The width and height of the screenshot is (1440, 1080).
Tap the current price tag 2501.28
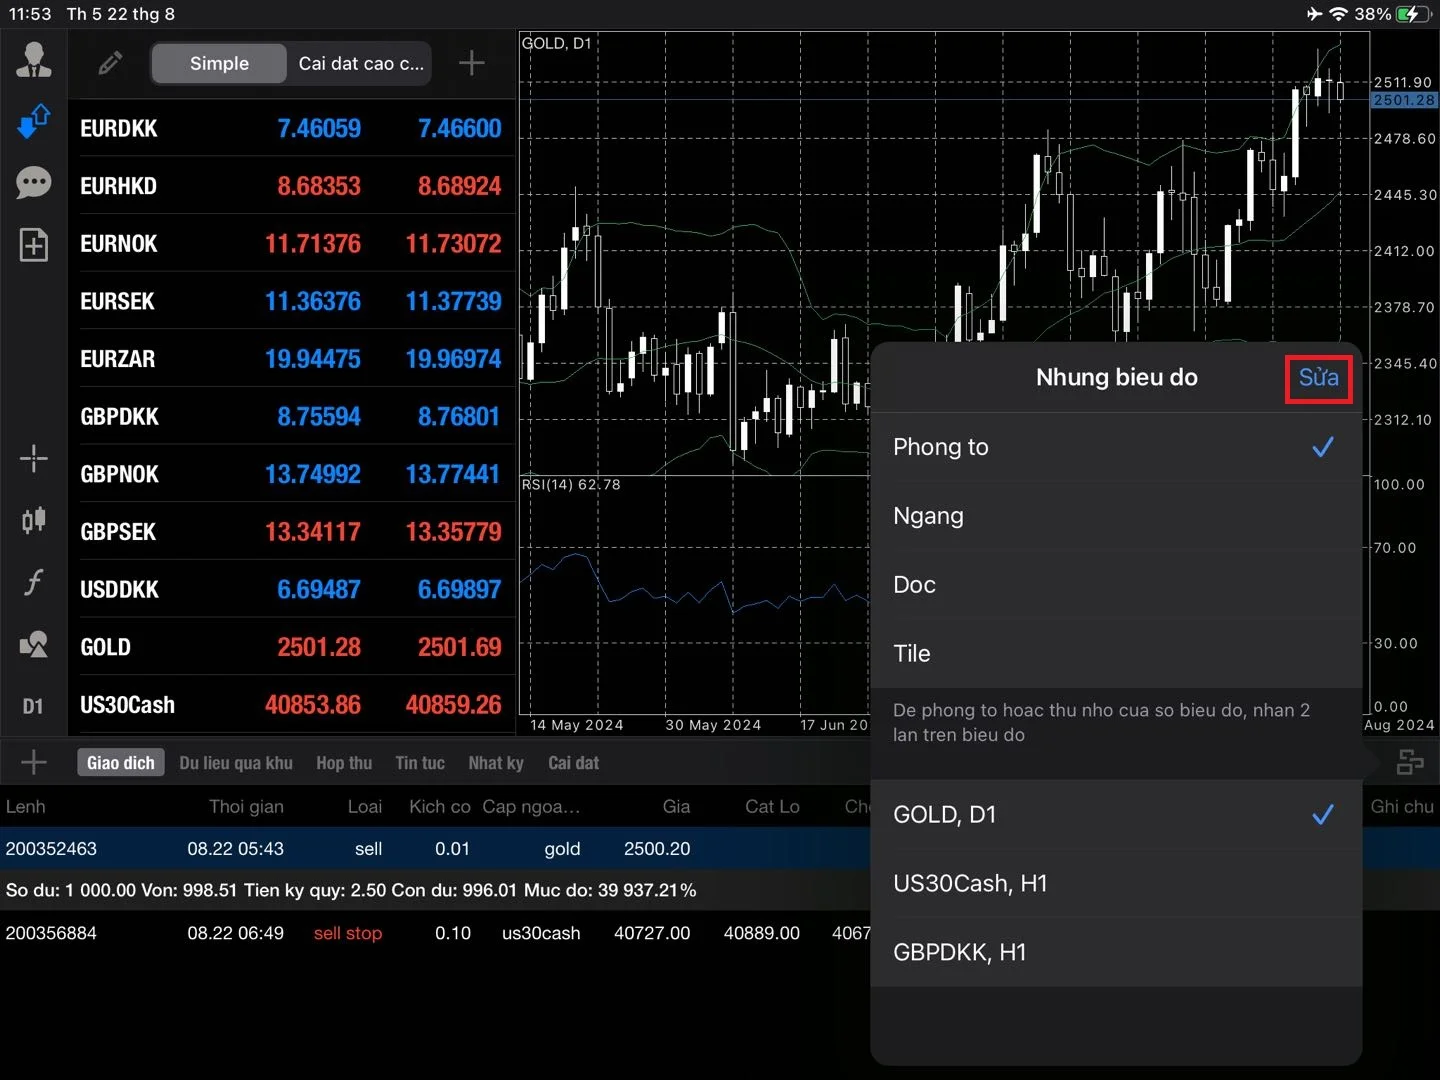1404,100
